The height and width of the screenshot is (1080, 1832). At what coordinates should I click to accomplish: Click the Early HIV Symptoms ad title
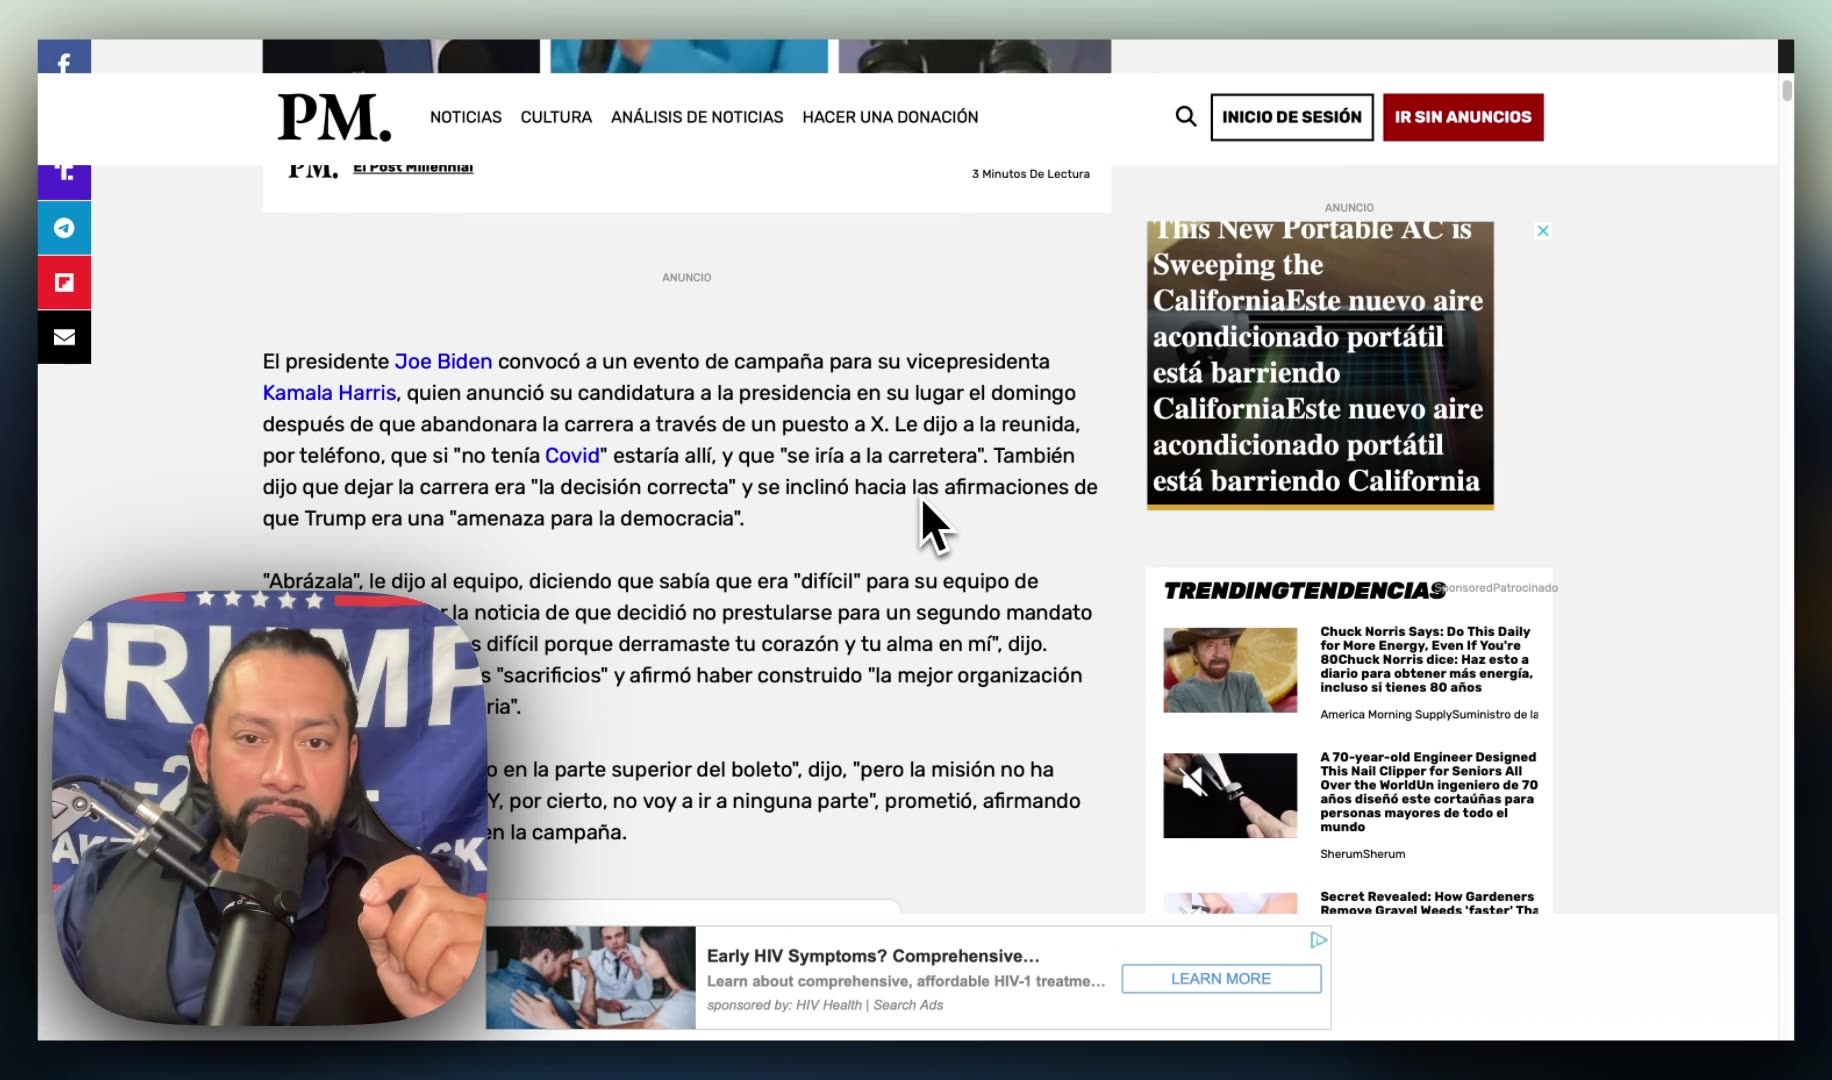(873, 956)
